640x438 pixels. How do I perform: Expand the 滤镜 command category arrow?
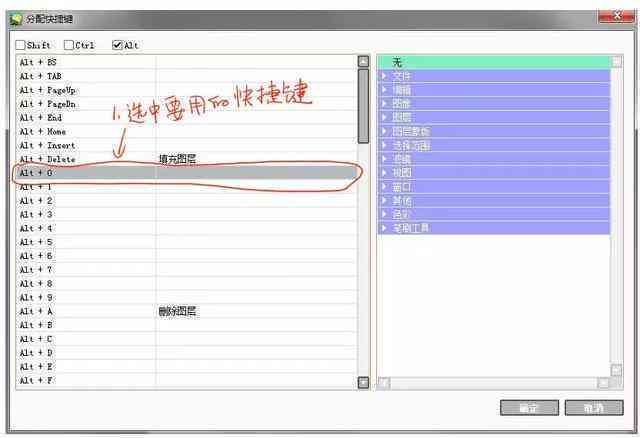point(384,159)
